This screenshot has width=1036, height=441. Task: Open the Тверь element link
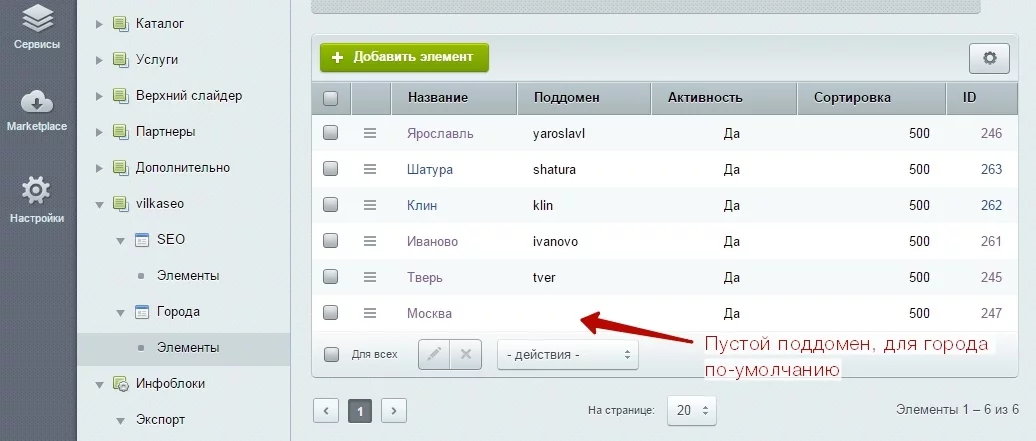click(x=424, y=277)
